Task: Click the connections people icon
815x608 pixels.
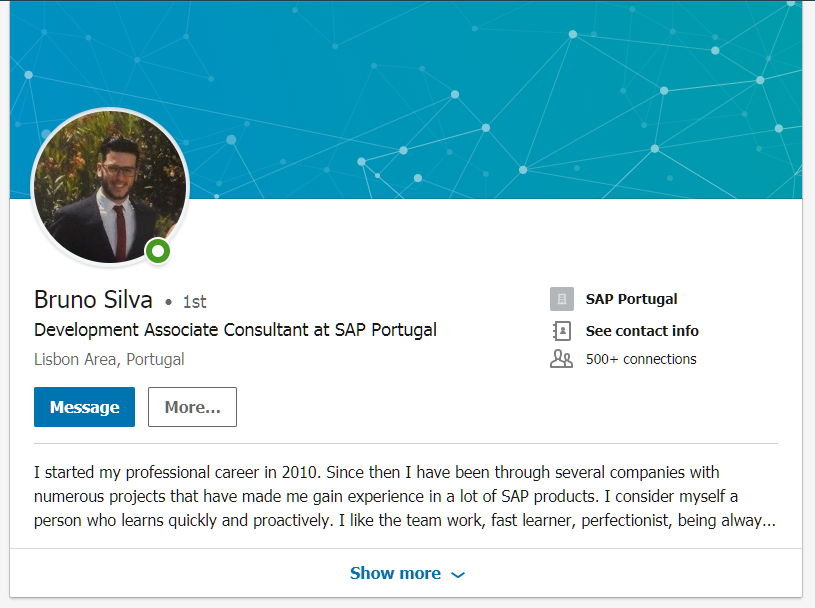Action: pyautogui.click(x=561, y=359)
